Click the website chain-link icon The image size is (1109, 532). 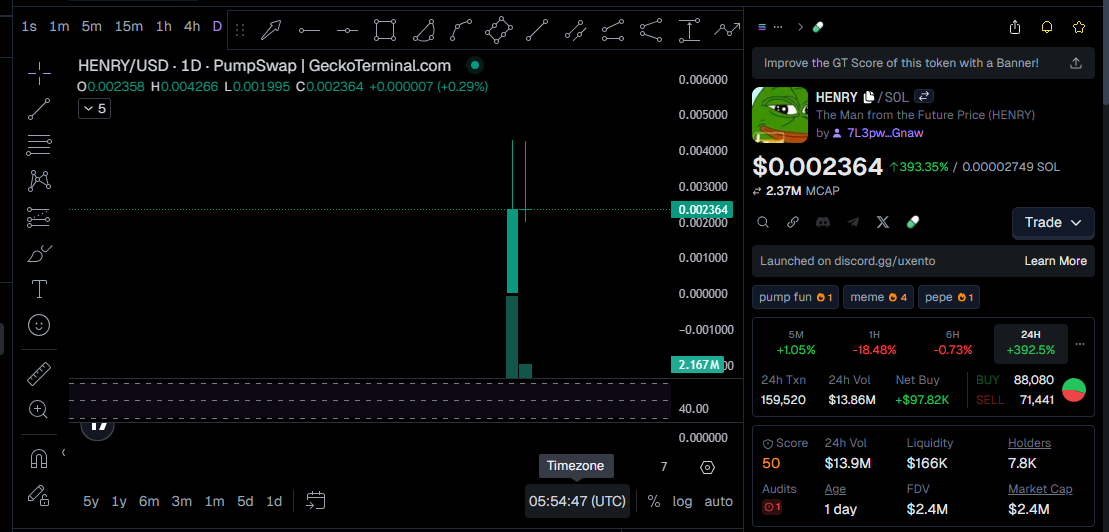[x=793, y=222]
